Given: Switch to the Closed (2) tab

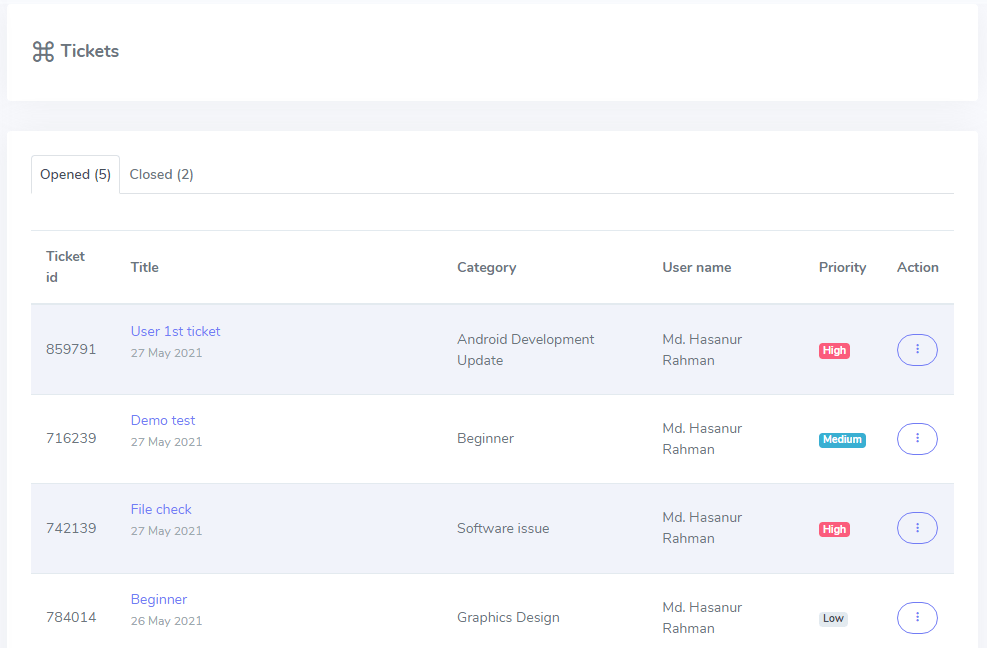Looking at the screenshot, I should 161,174.
